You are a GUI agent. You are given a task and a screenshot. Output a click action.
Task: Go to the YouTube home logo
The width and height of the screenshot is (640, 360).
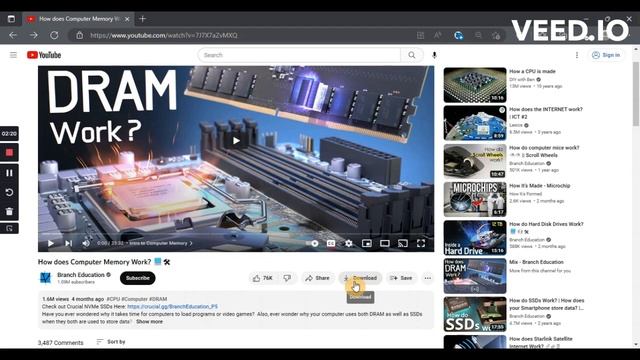[44, 55]
